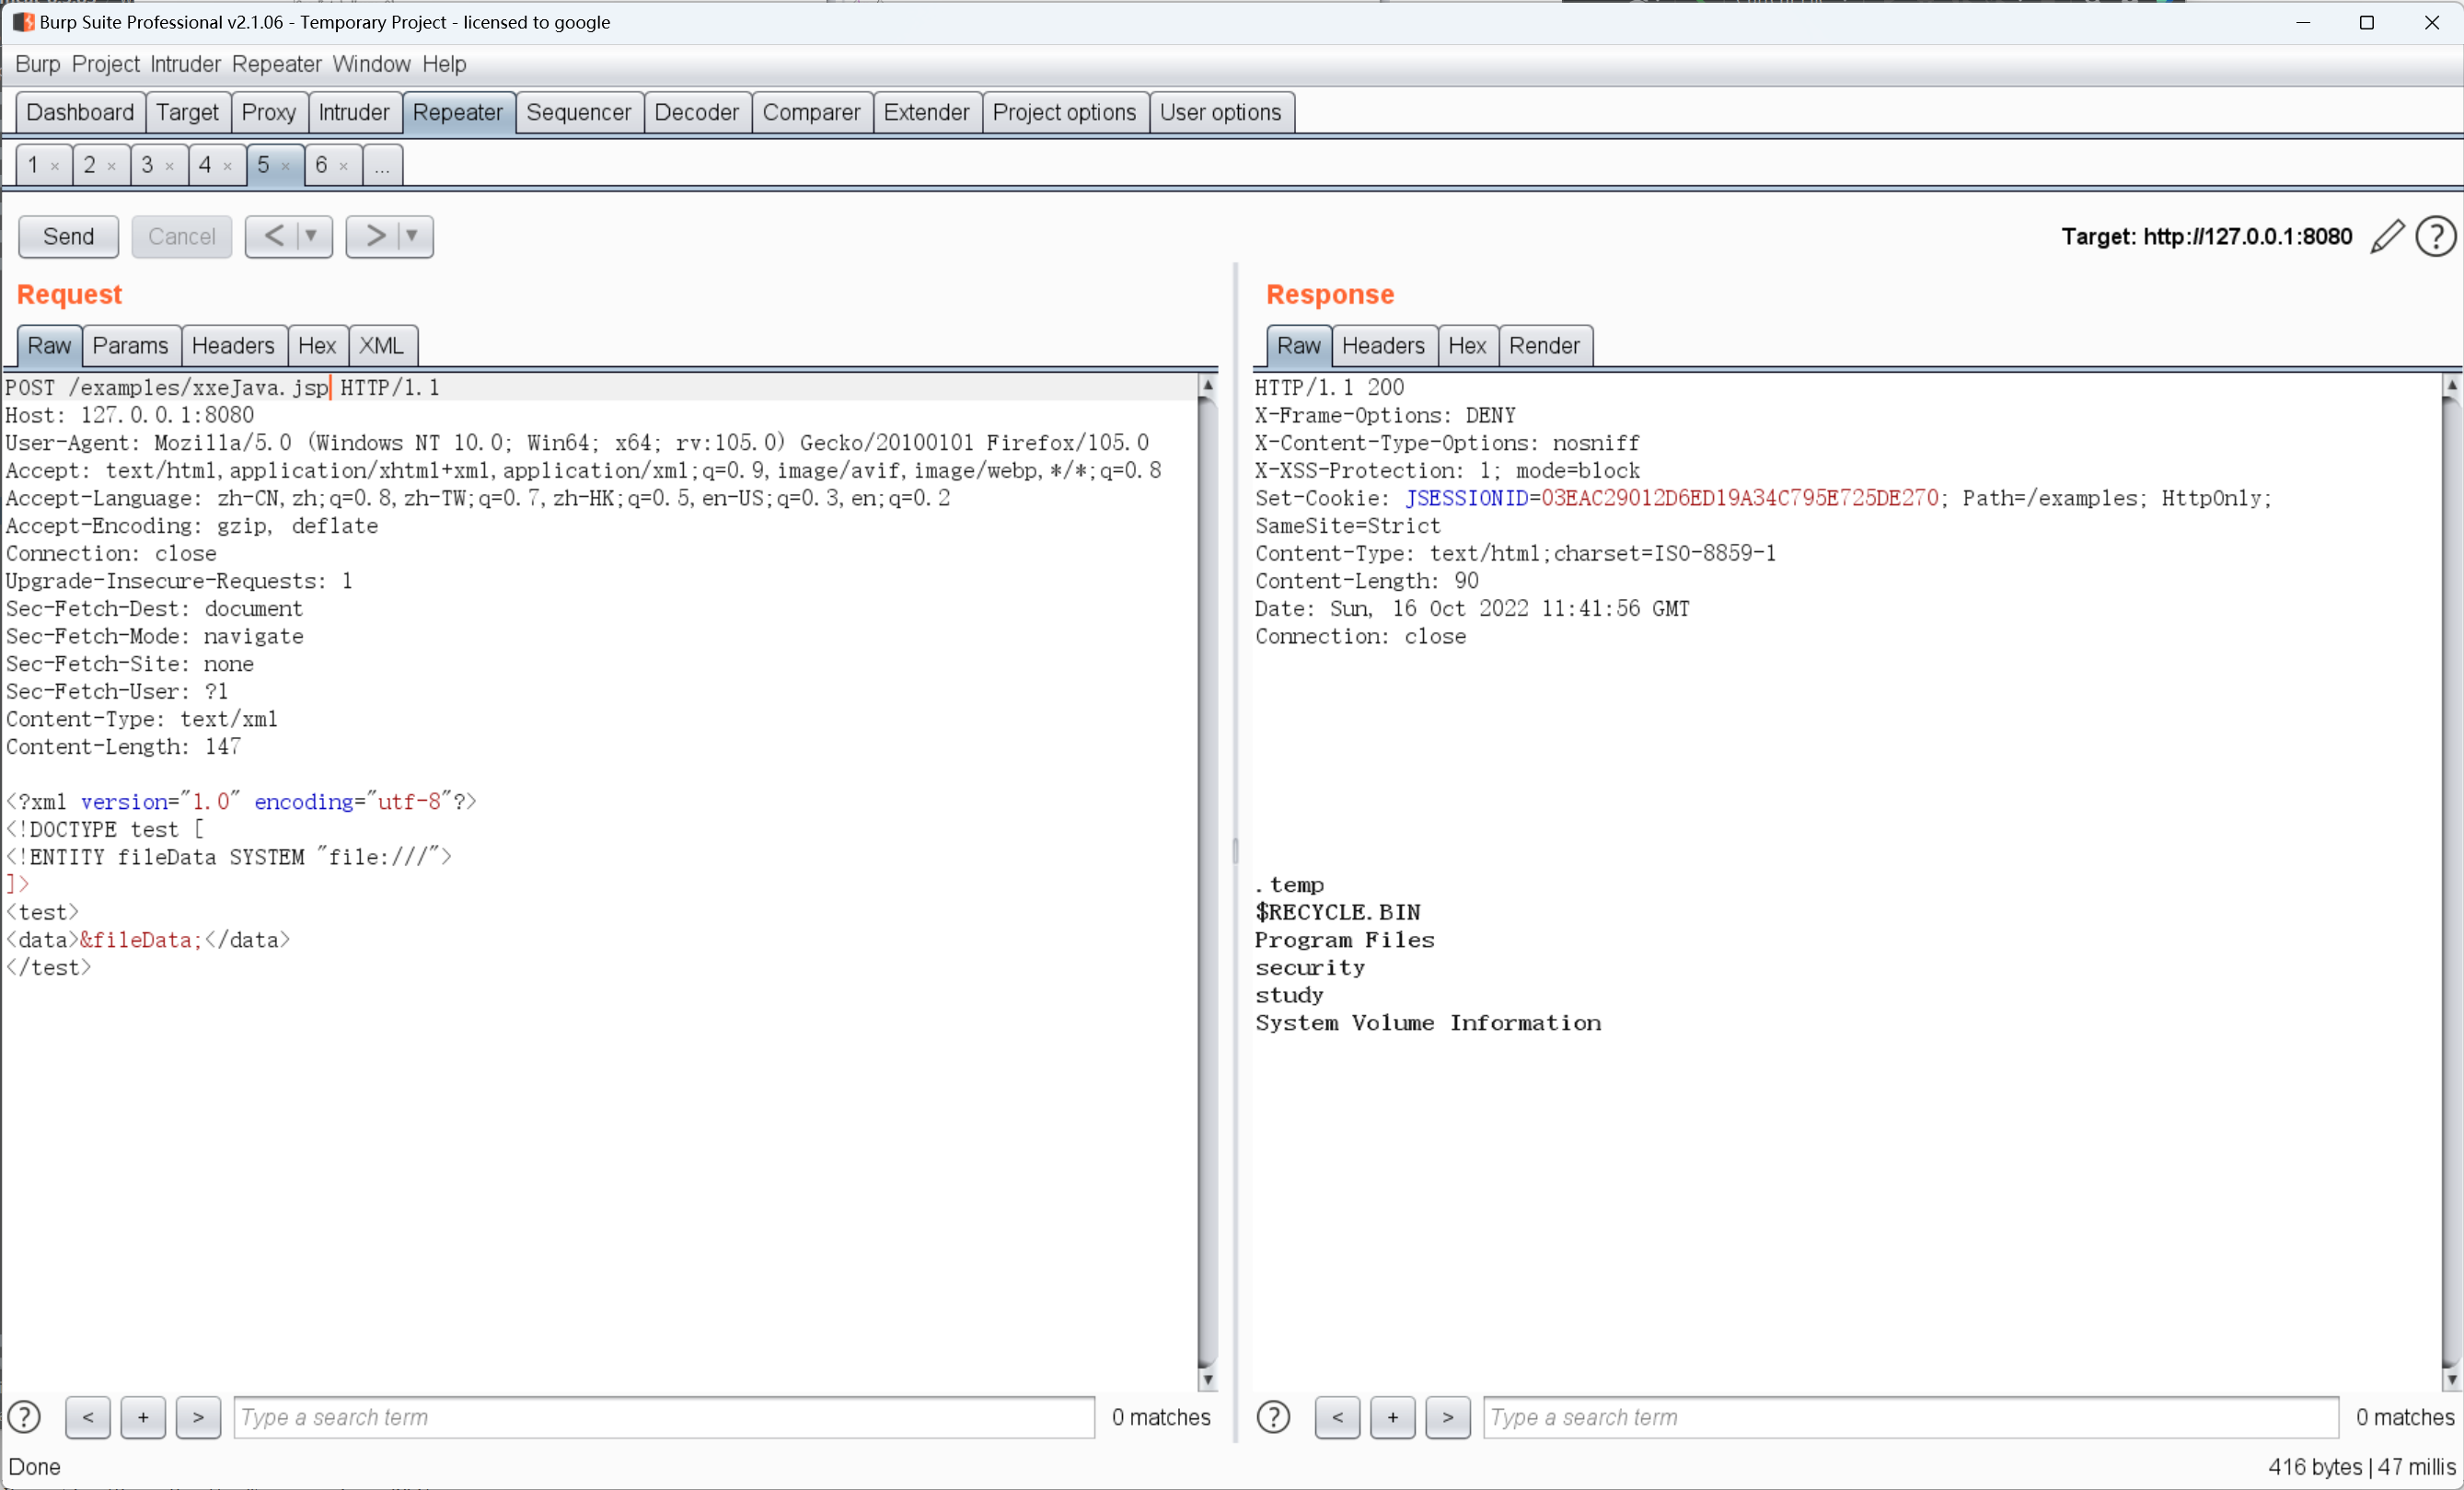This screenshot has width=2464, height=1490.
Task: Switch to the Proxy tab
Action: (269, 112)
